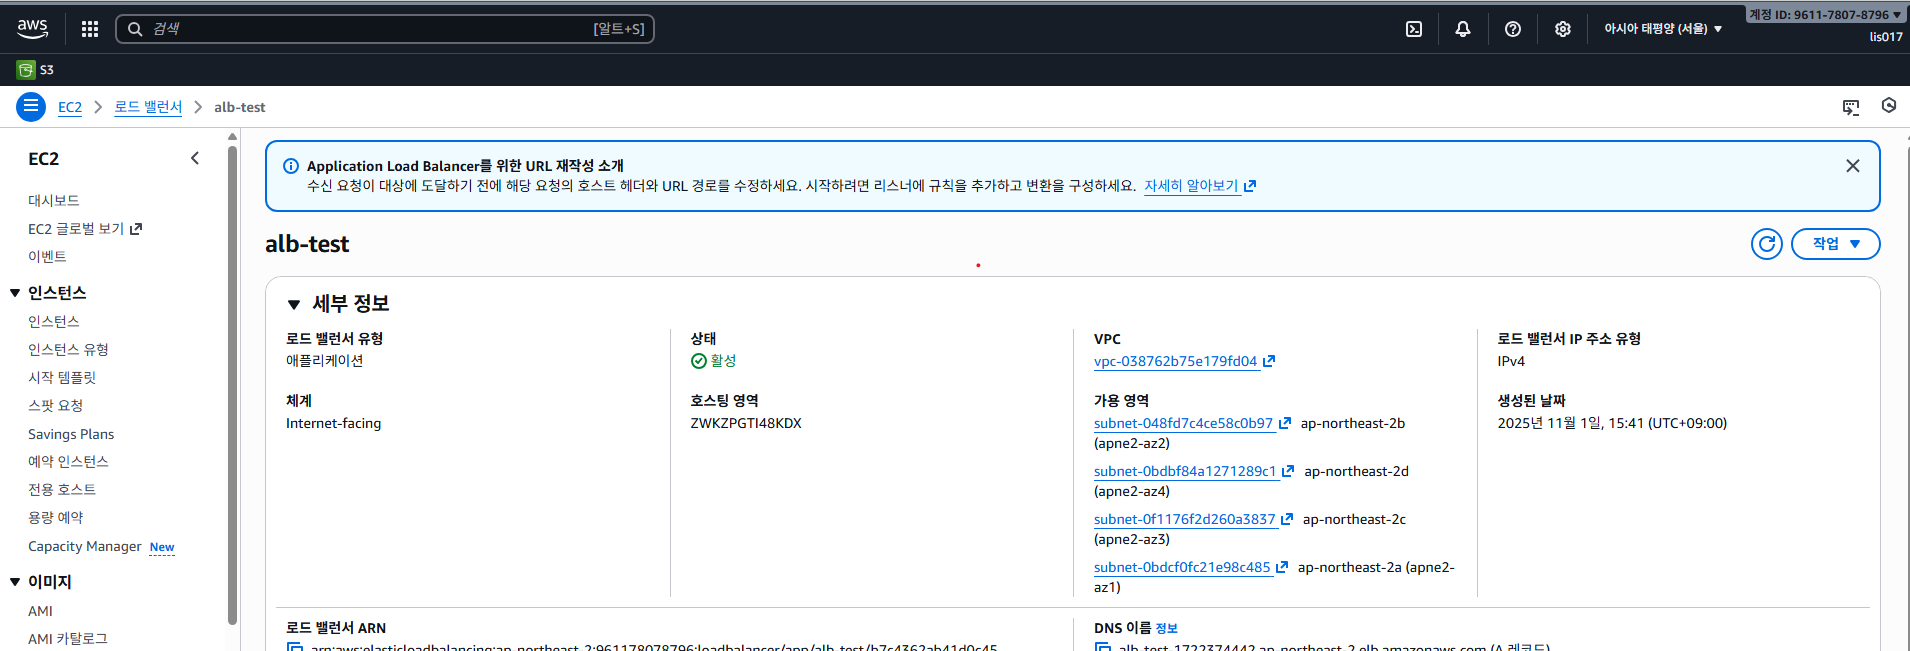Click the sidebar vertical scrollbar

pyautogui.click(x=232, y=385)
